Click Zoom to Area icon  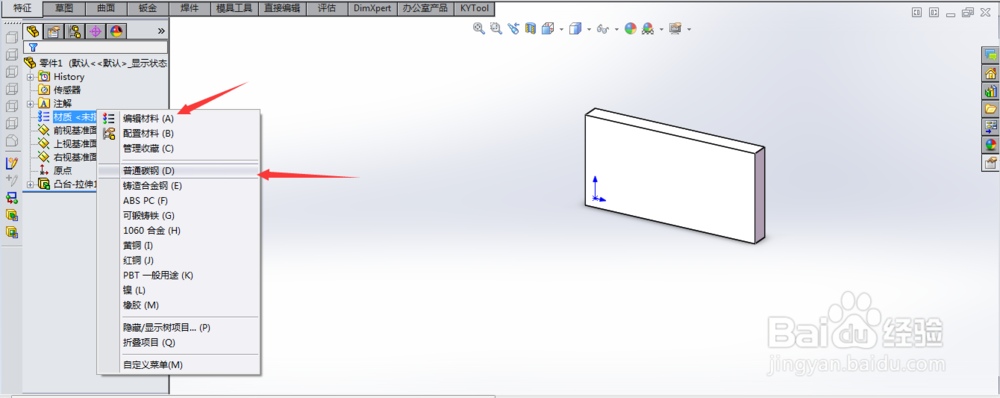click(496, 28)
